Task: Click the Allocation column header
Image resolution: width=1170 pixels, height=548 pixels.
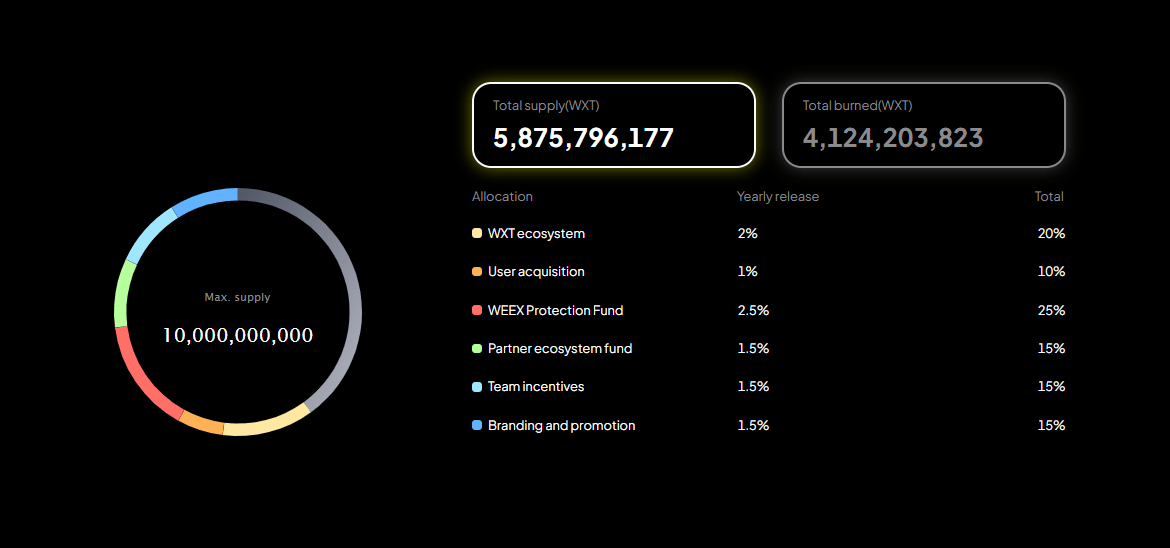Action: [x=502, y=197]
